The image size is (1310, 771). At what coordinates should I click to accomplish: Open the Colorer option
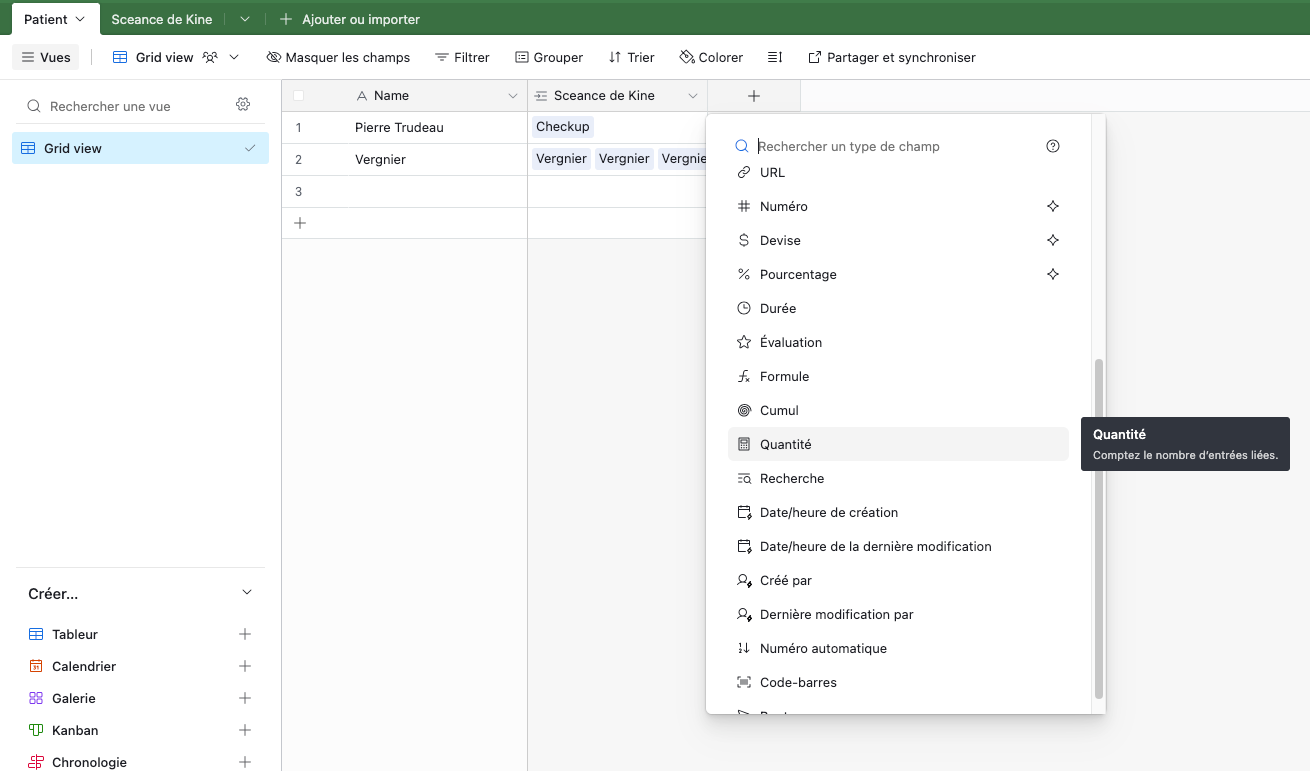tap(711, 57)
